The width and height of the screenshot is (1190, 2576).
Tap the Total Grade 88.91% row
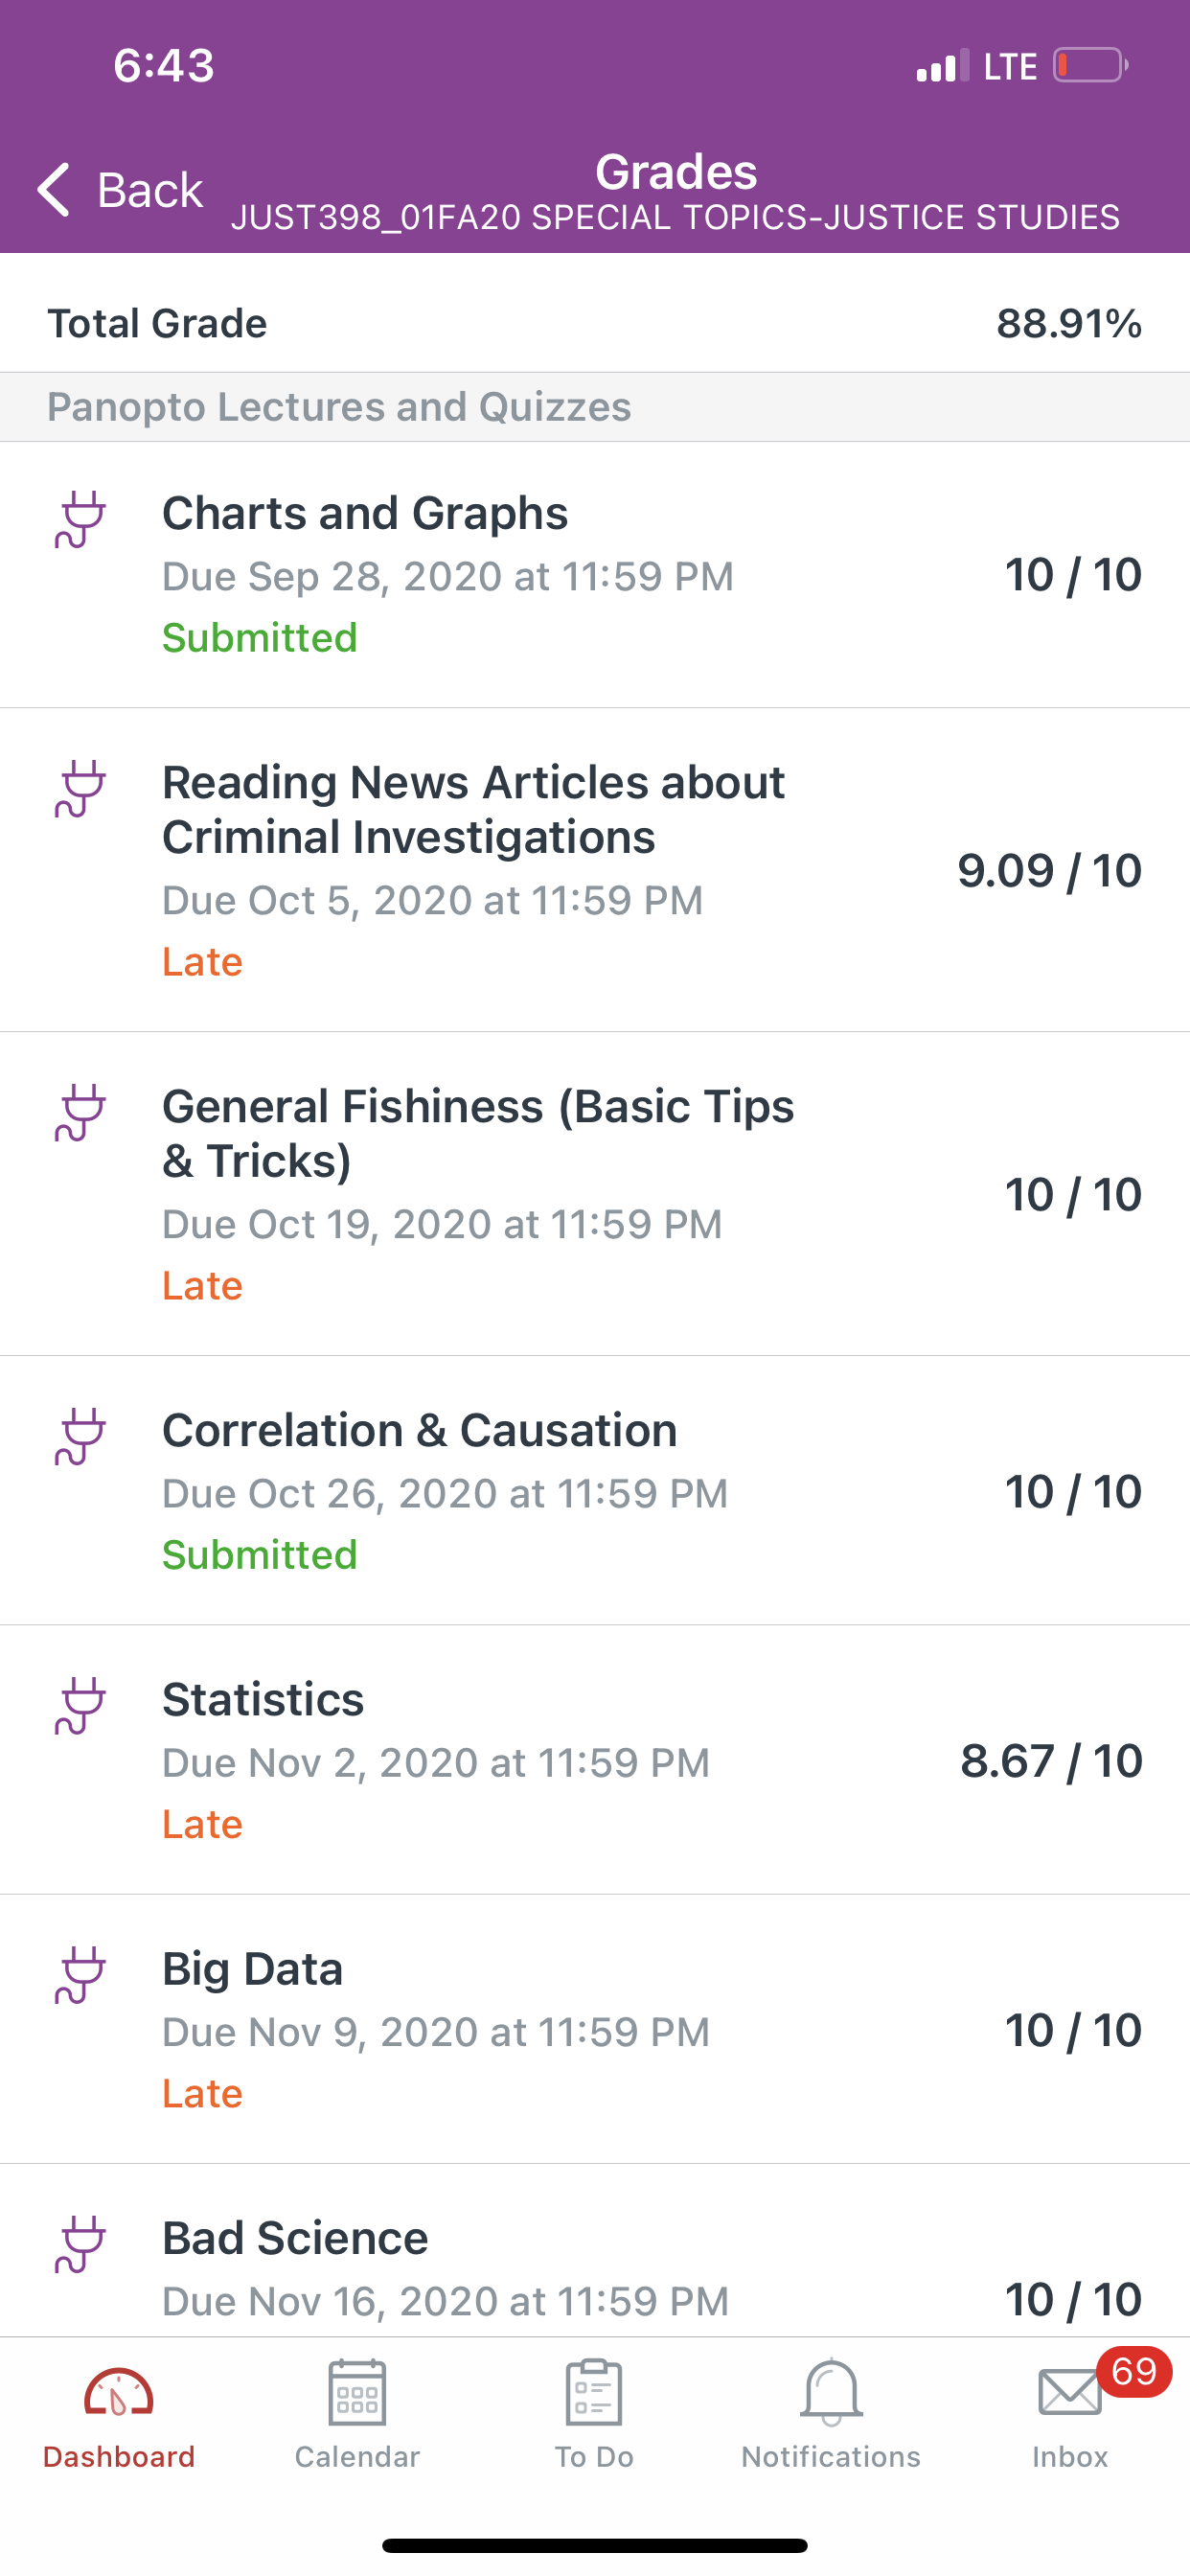coord(595,323)
